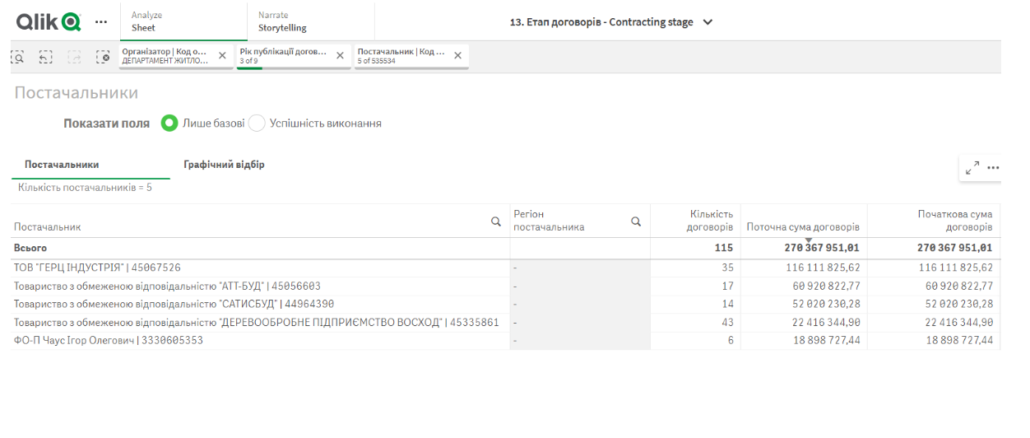Screen dimensions: 1030x438
Task: Clear all selections icon
Action: pos(103,57)
